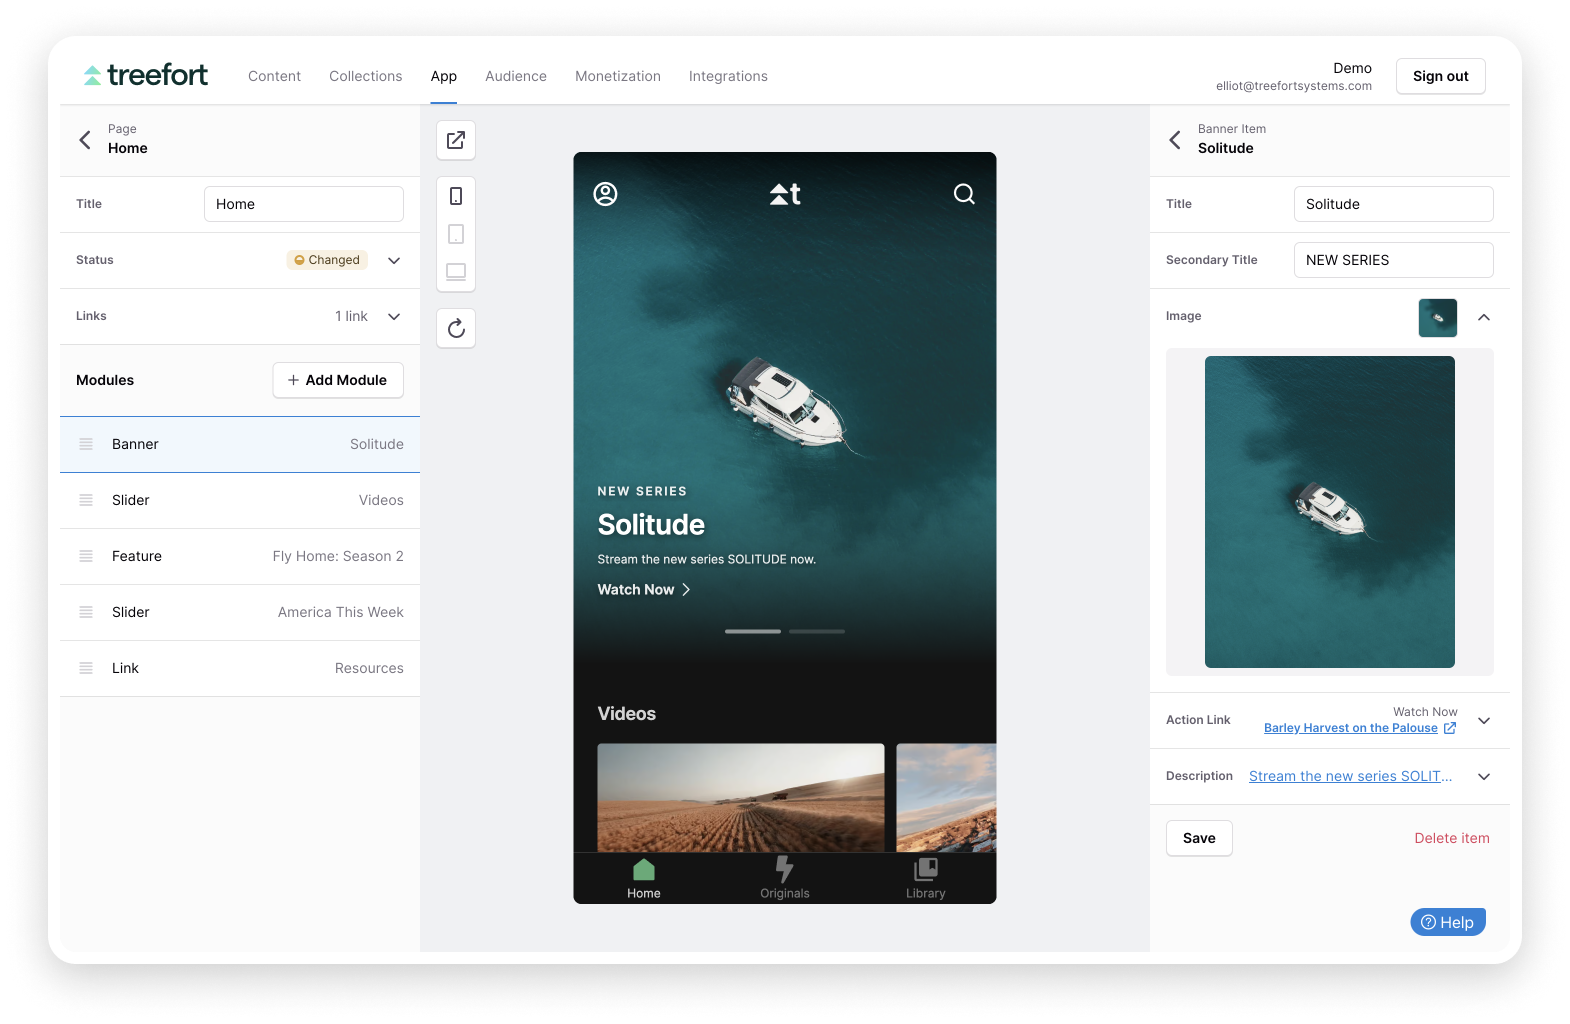This screenshot has width=1570, height=1024.
Task: Switch preview to desktop view
Action: click(x=456, y=272)
